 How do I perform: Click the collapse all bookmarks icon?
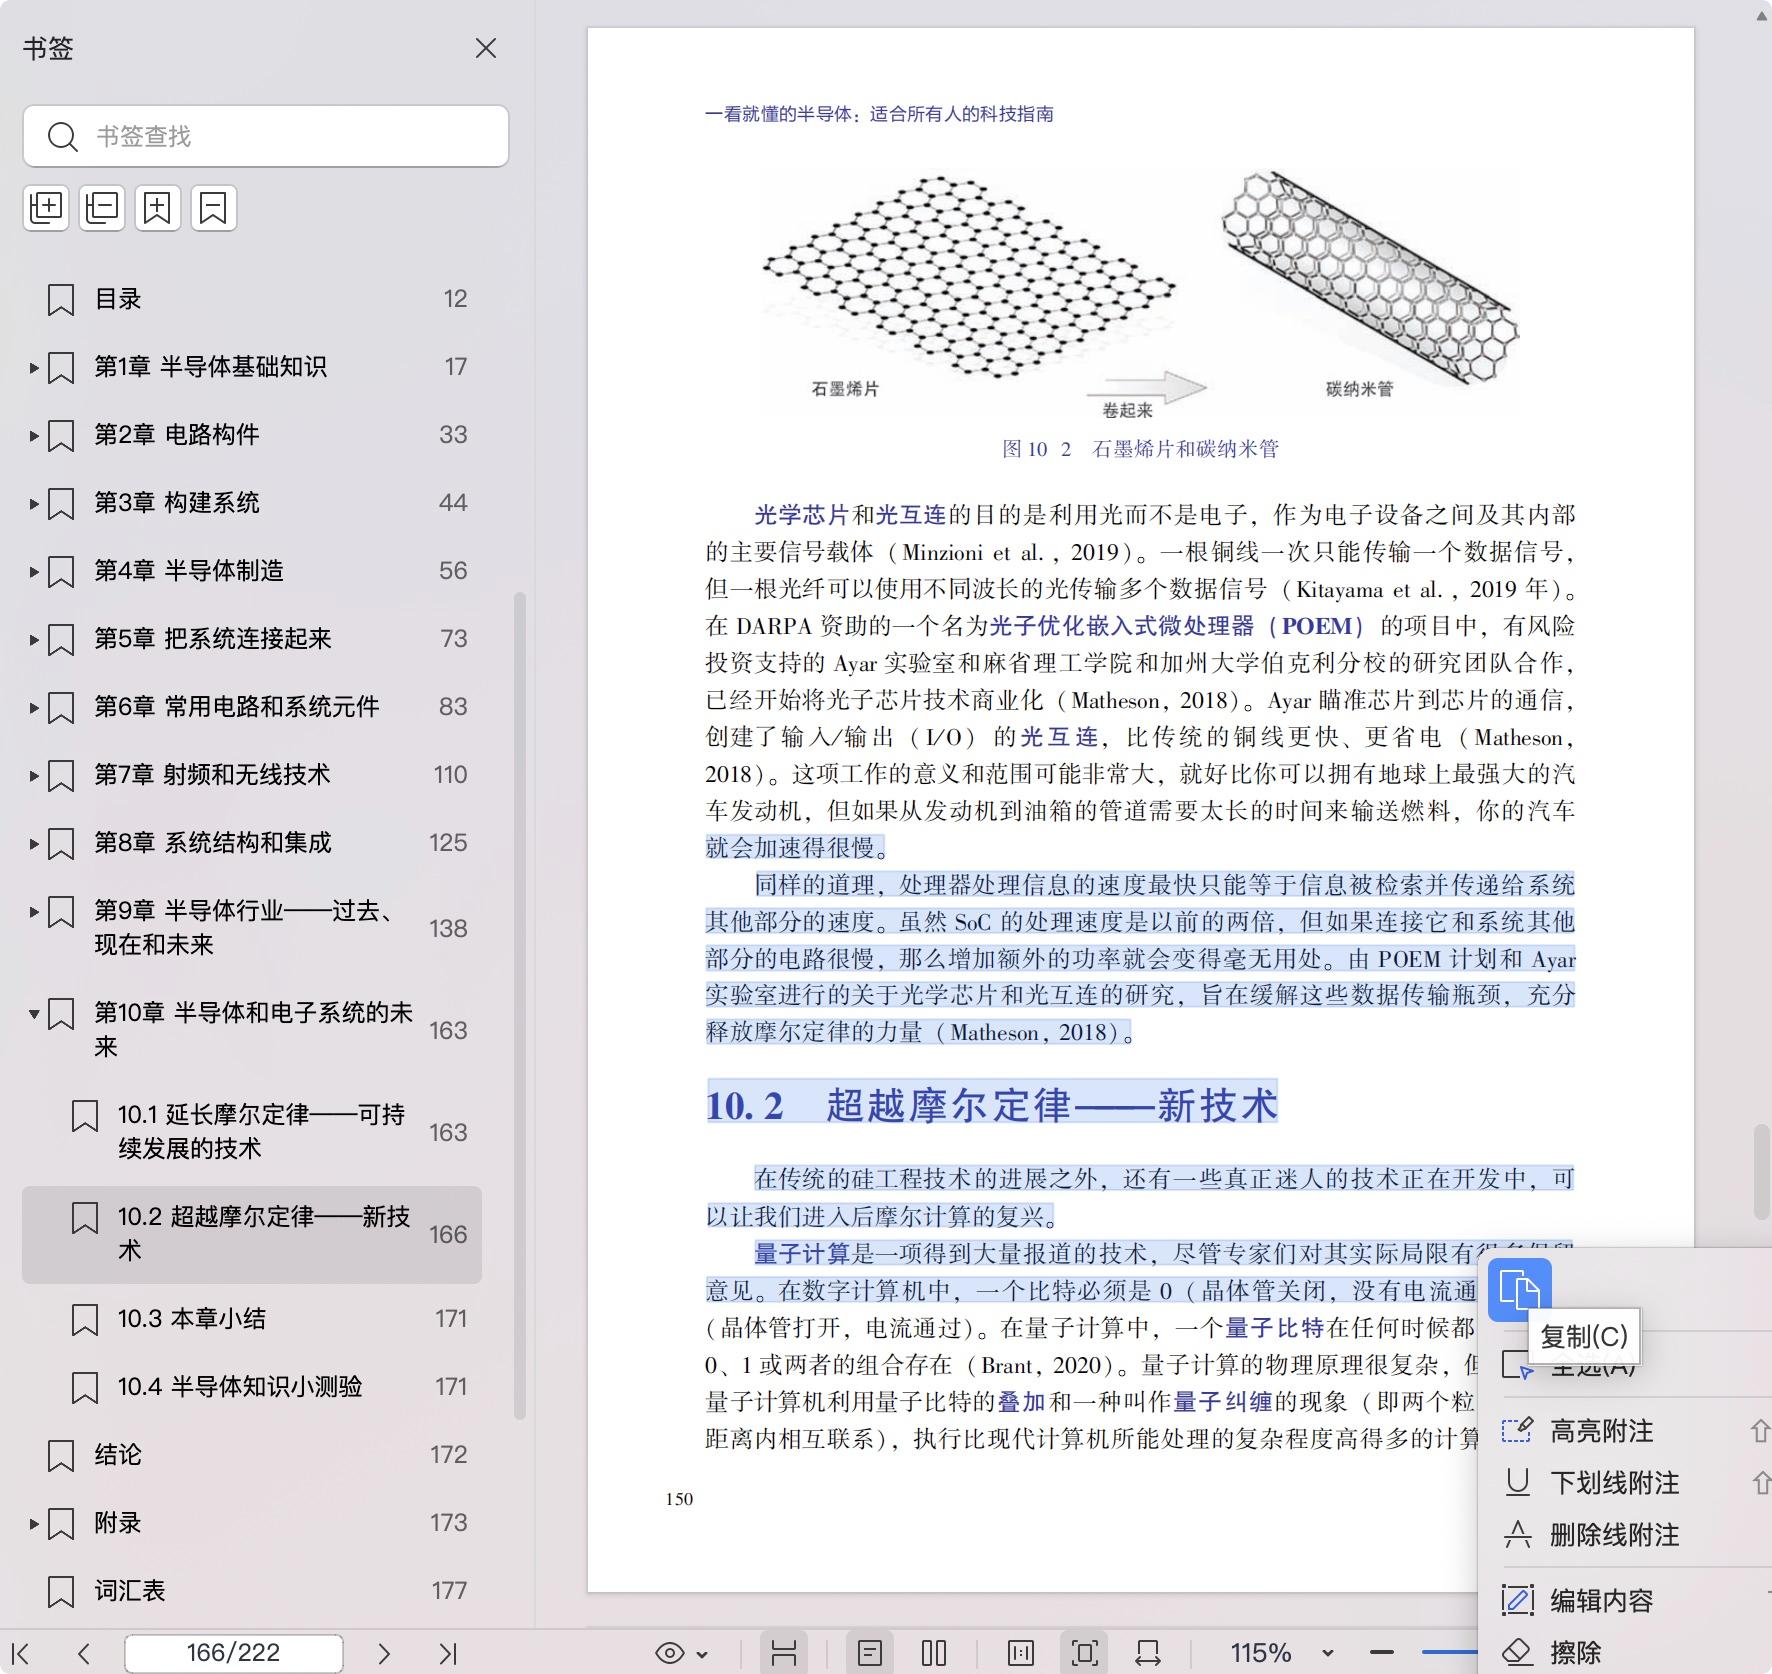[102, 208]
